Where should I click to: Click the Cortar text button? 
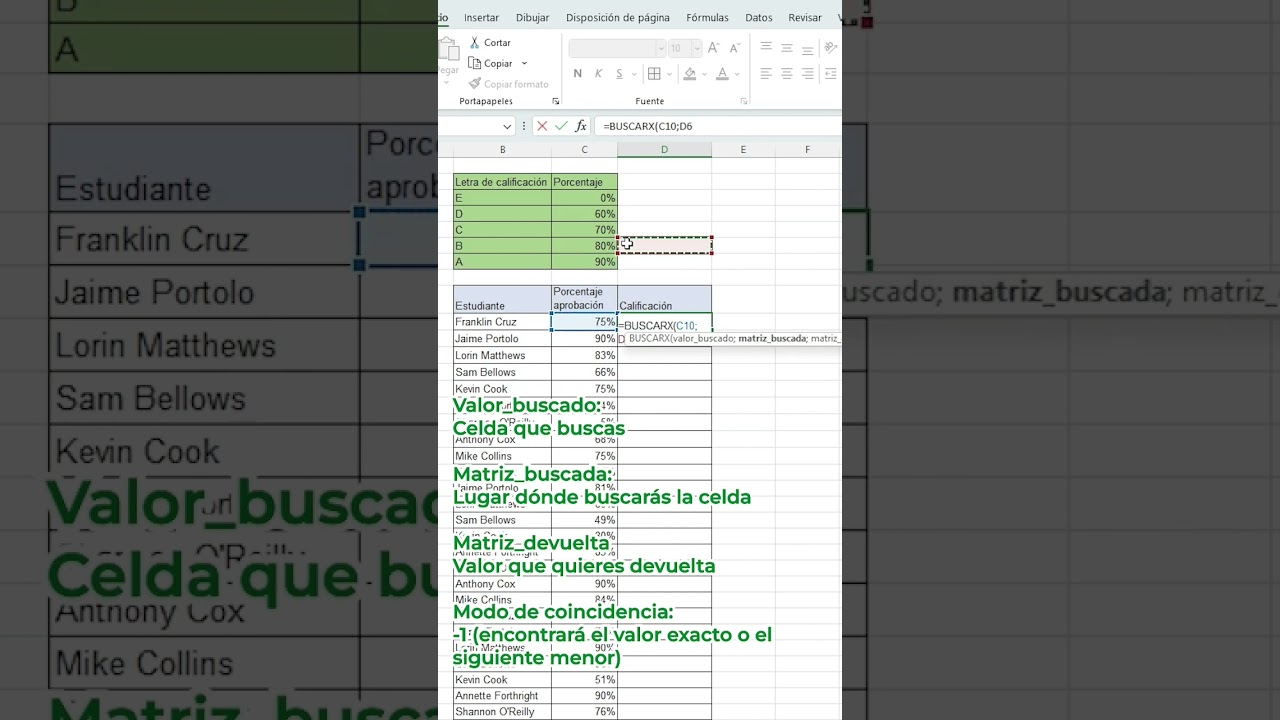tap(497, 43)
